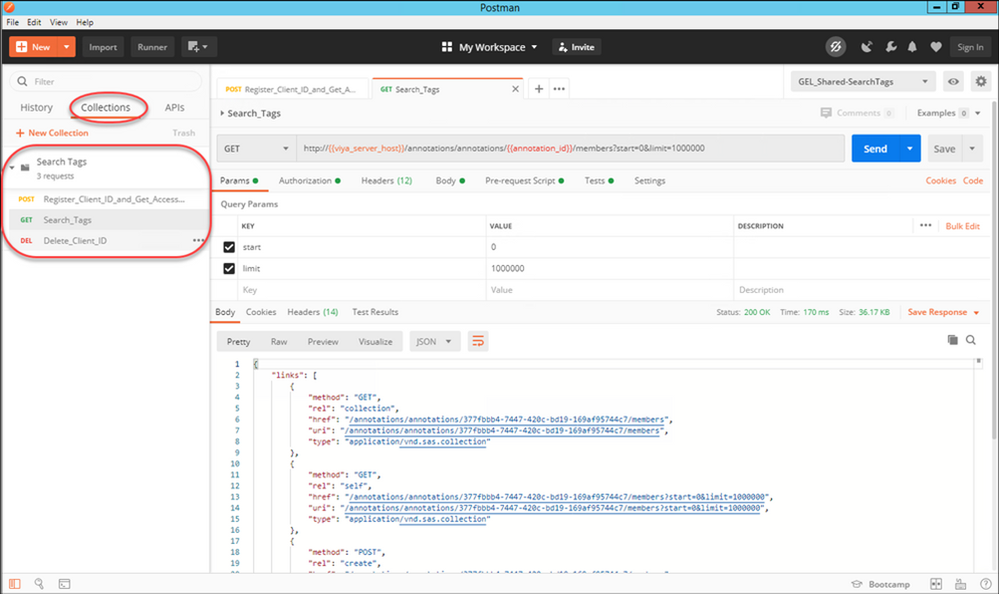Search the response body magnifier icon
This screenshot has width=999, height=594.
tap(970, 340)
